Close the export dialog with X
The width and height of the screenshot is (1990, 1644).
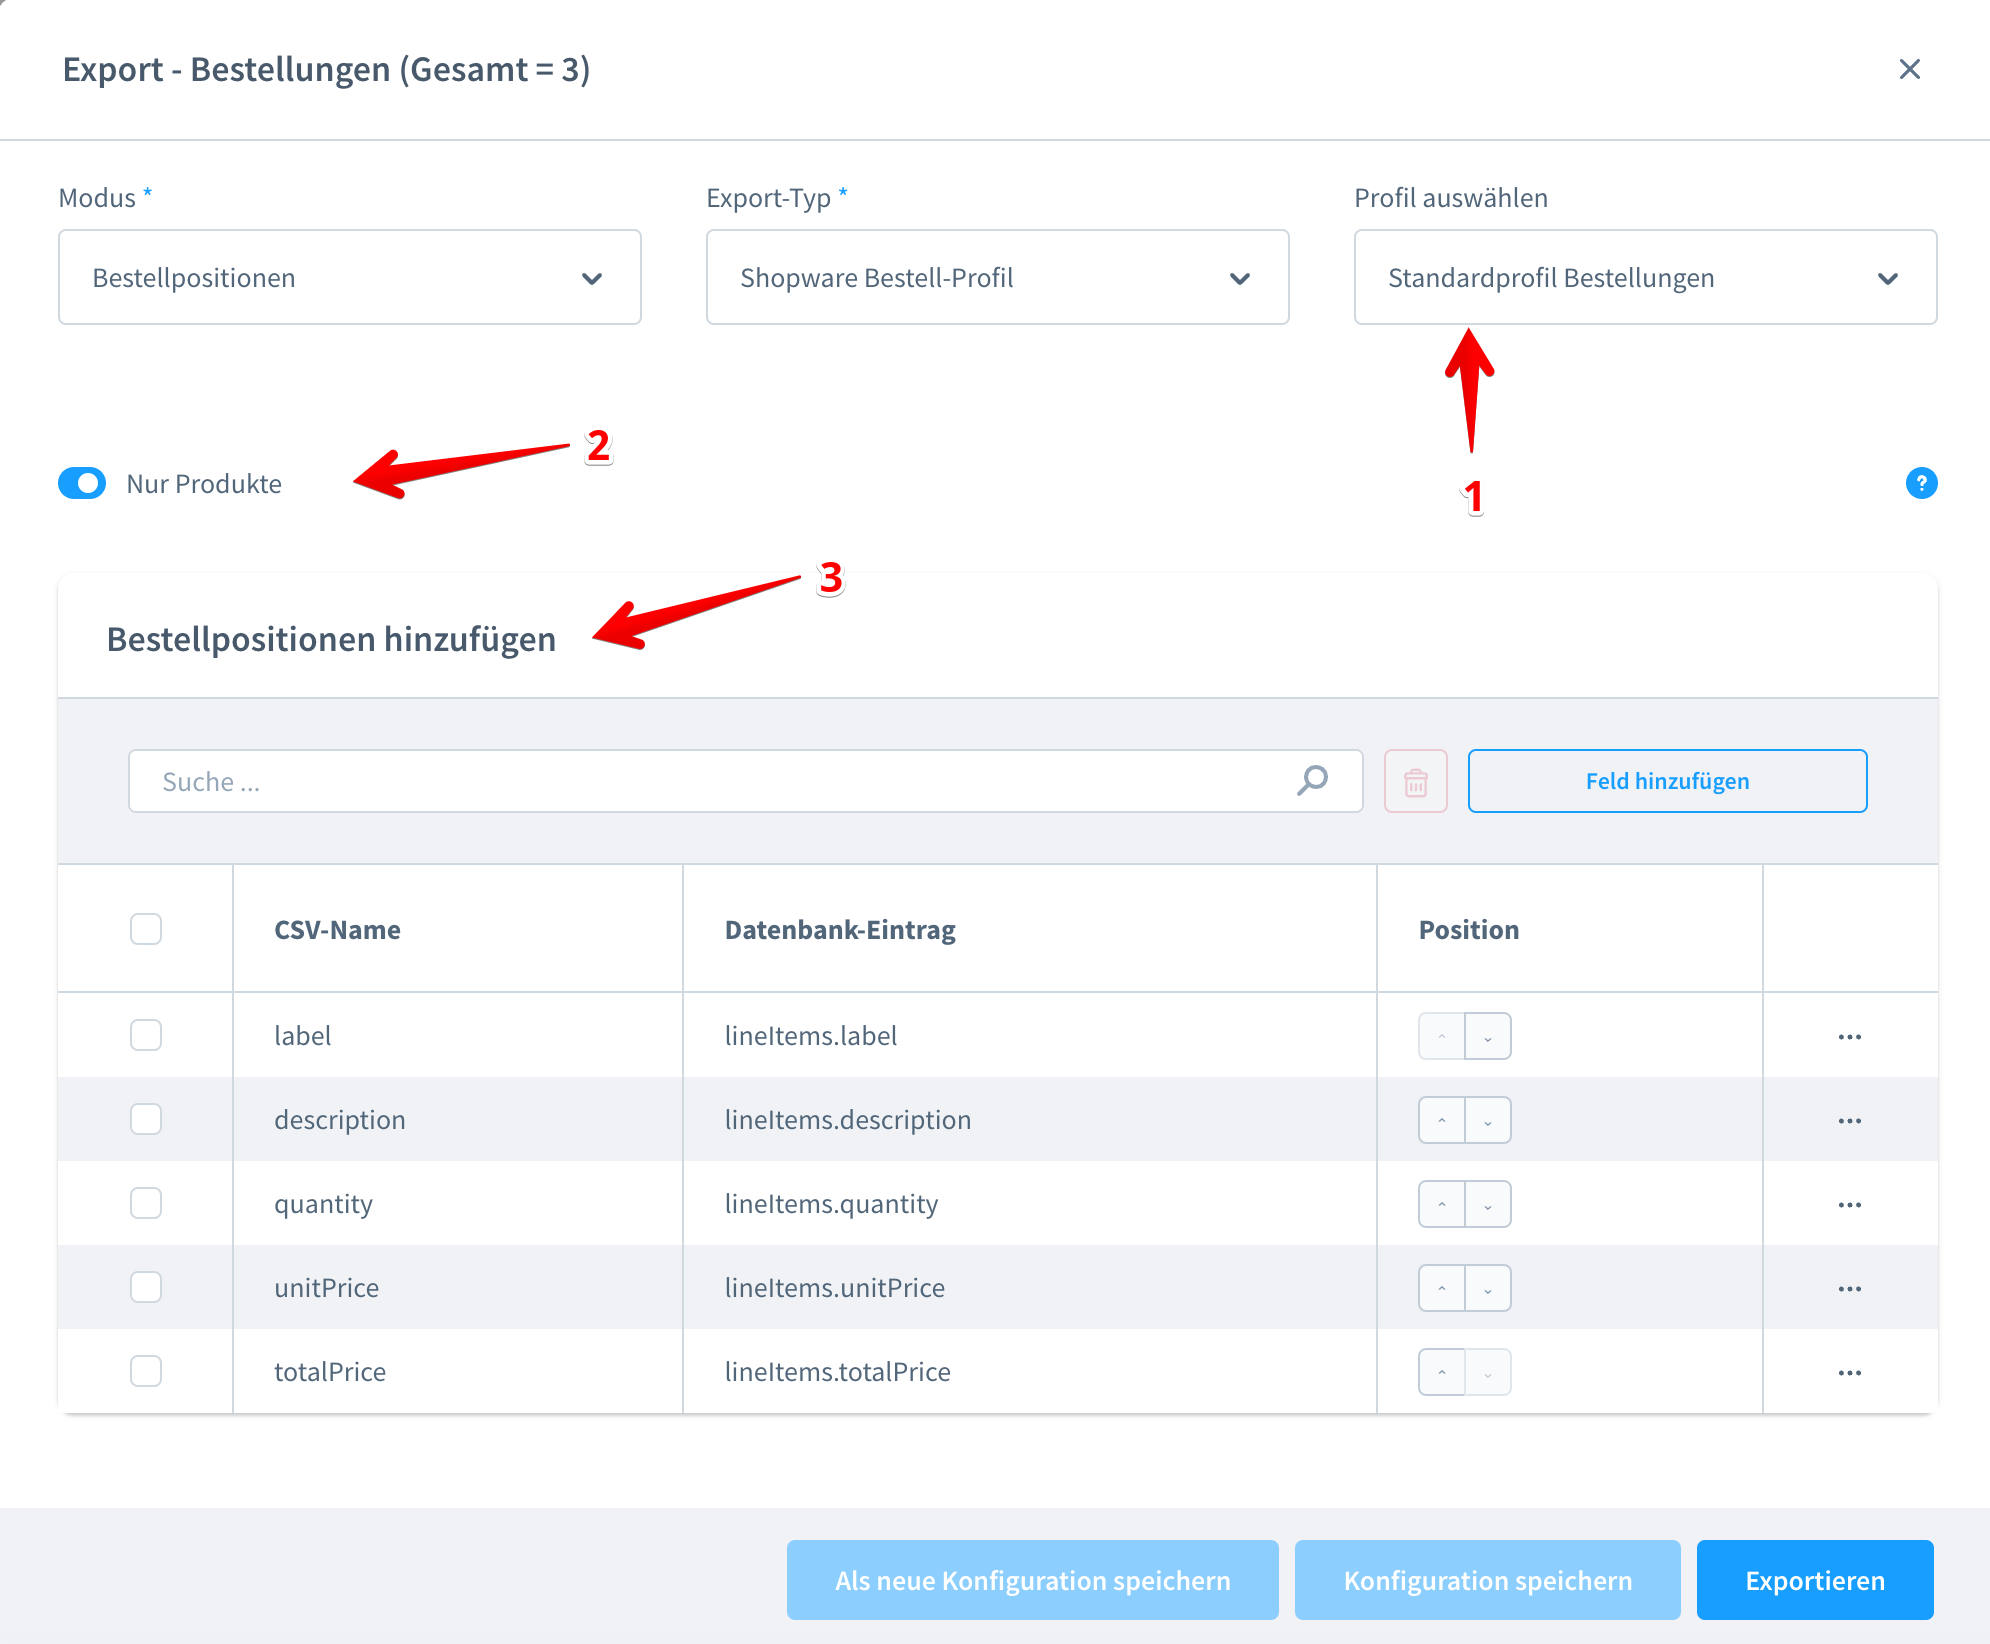pyautogui.click(x=1909, y=69)
